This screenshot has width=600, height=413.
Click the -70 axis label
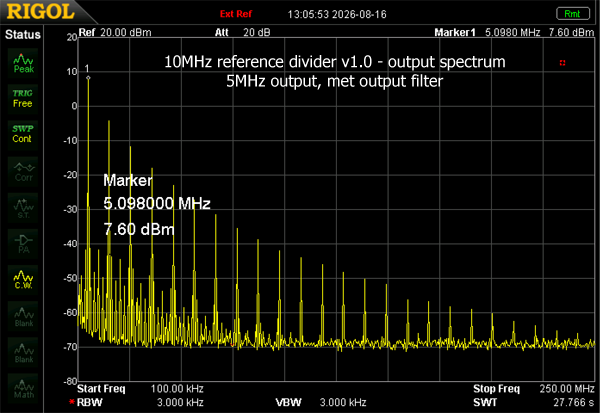tap(70, 347)
